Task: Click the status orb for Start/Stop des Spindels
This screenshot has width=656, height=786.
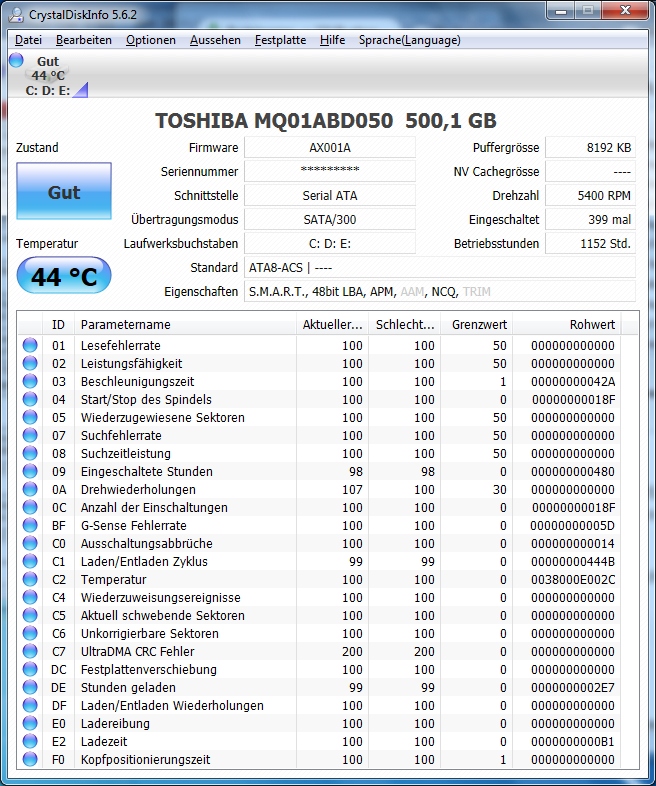Action: (x=30, y=400)
